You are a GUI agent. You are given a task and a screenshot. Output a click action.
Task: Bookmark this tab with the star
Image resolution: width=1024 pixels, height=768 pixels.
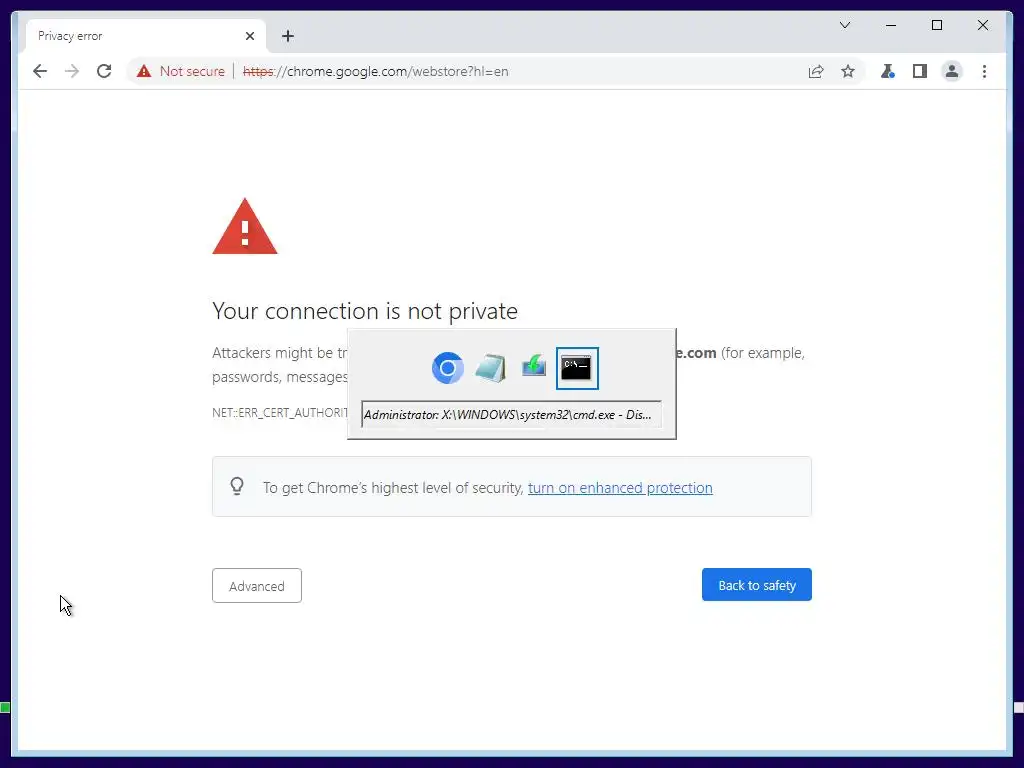(848, 71)
